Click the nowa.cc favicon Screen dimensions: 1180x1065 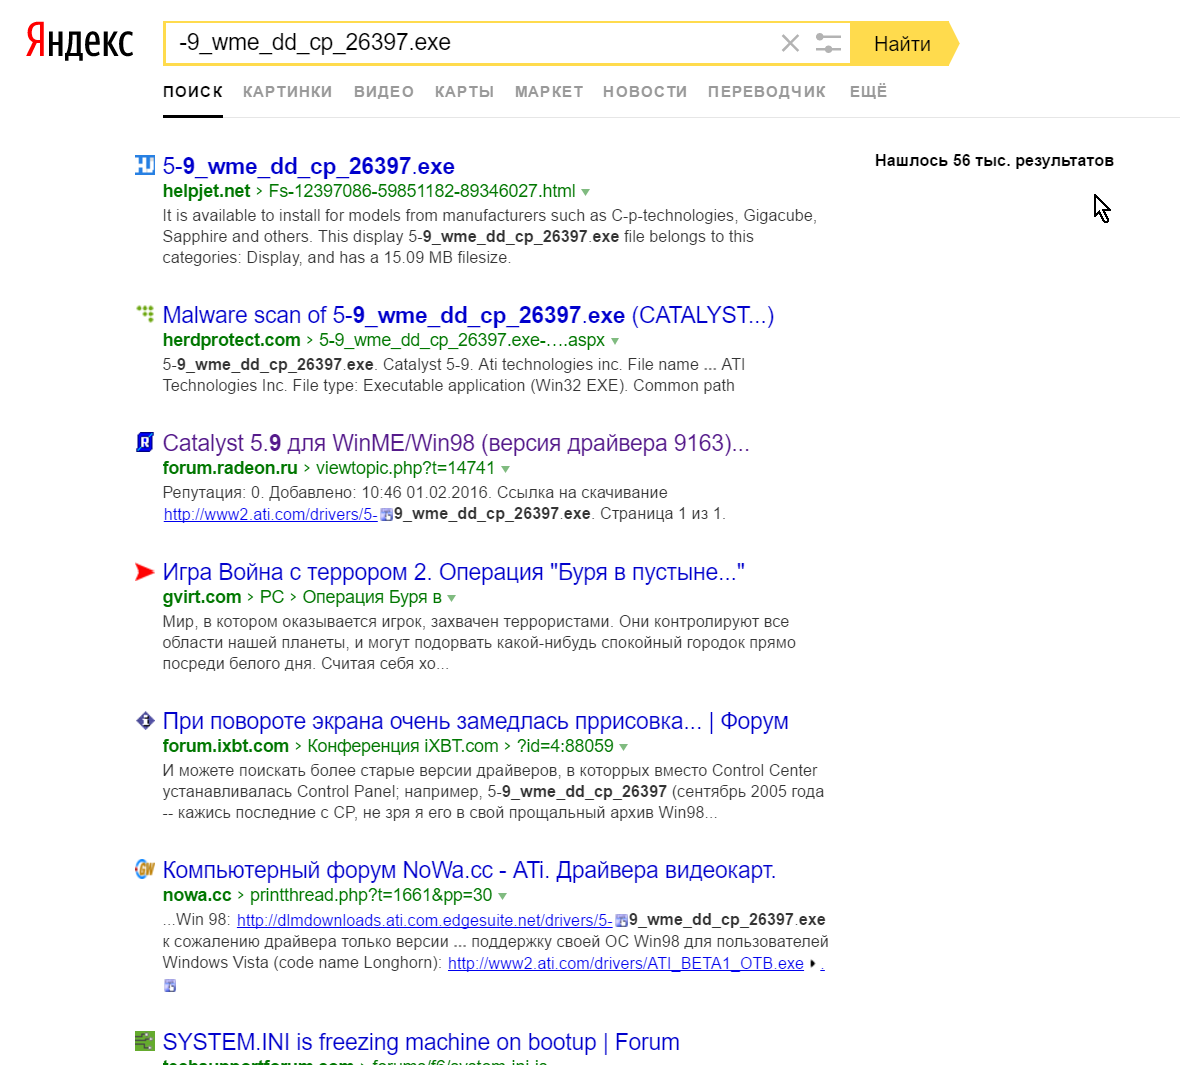point(144,869)
